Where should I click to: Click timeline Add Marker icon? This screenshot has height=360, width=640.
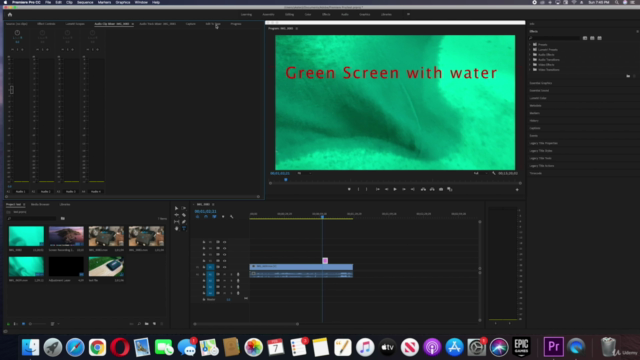point(223,217)
